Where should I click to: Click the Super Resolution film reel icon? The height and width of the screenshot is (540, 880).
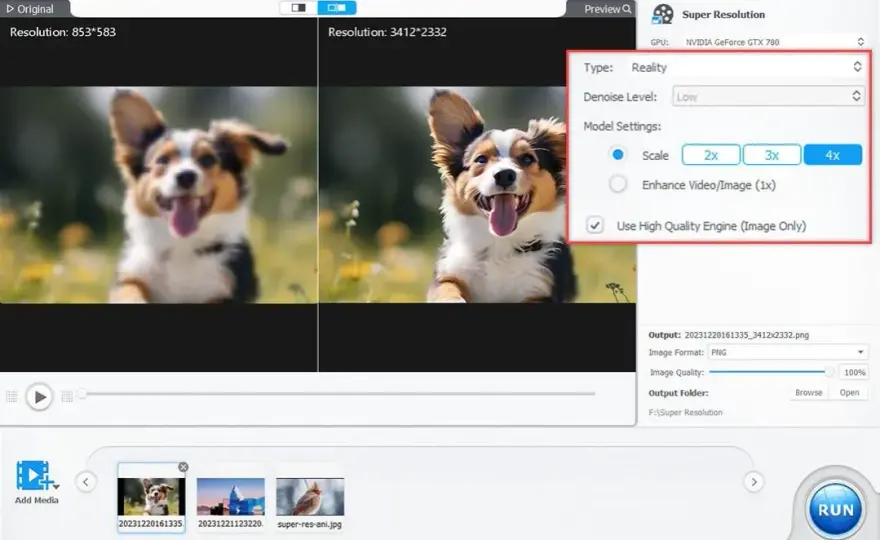(663, 14)
